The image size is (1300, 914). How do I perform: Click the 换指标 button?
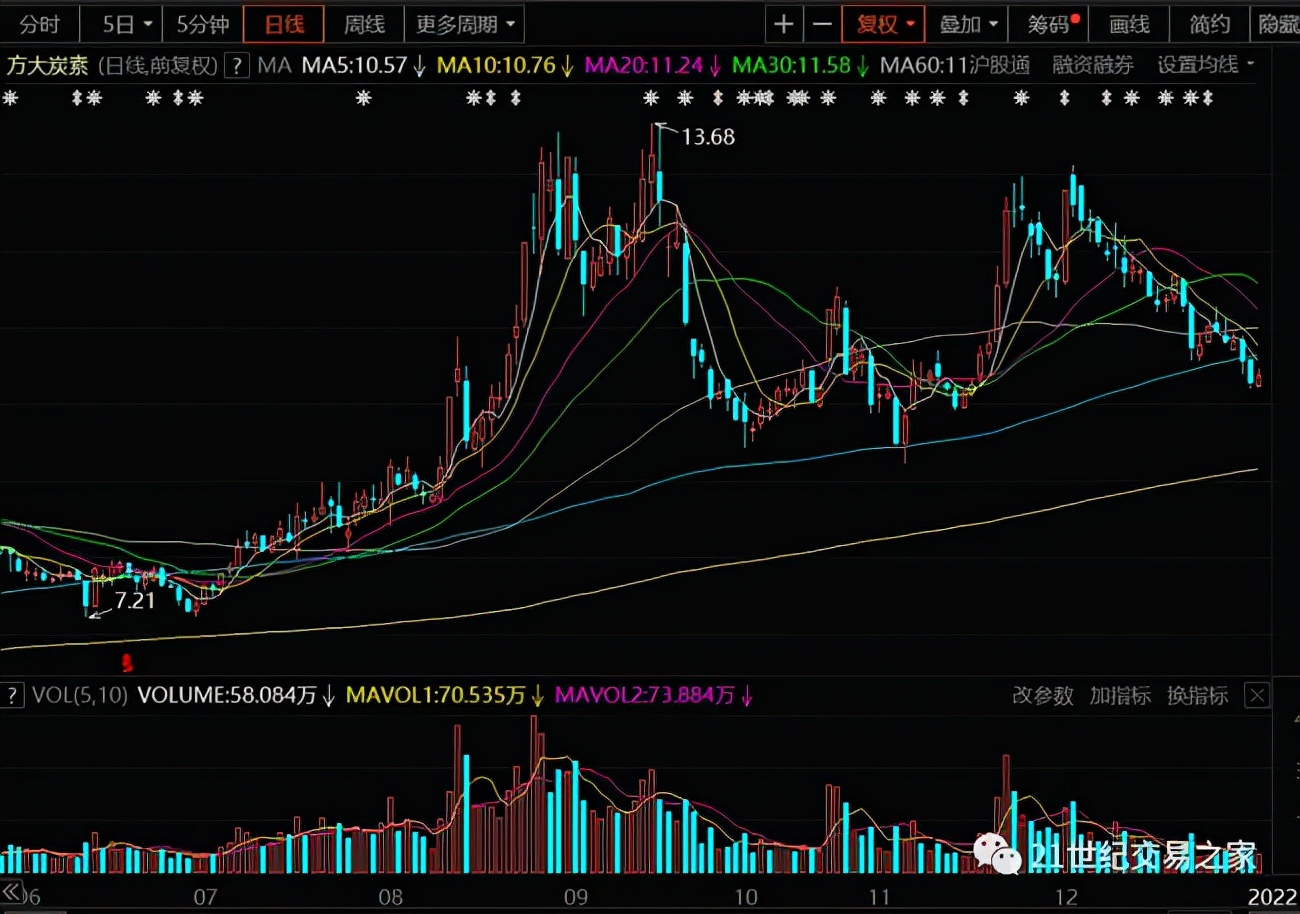(1197, 695)
